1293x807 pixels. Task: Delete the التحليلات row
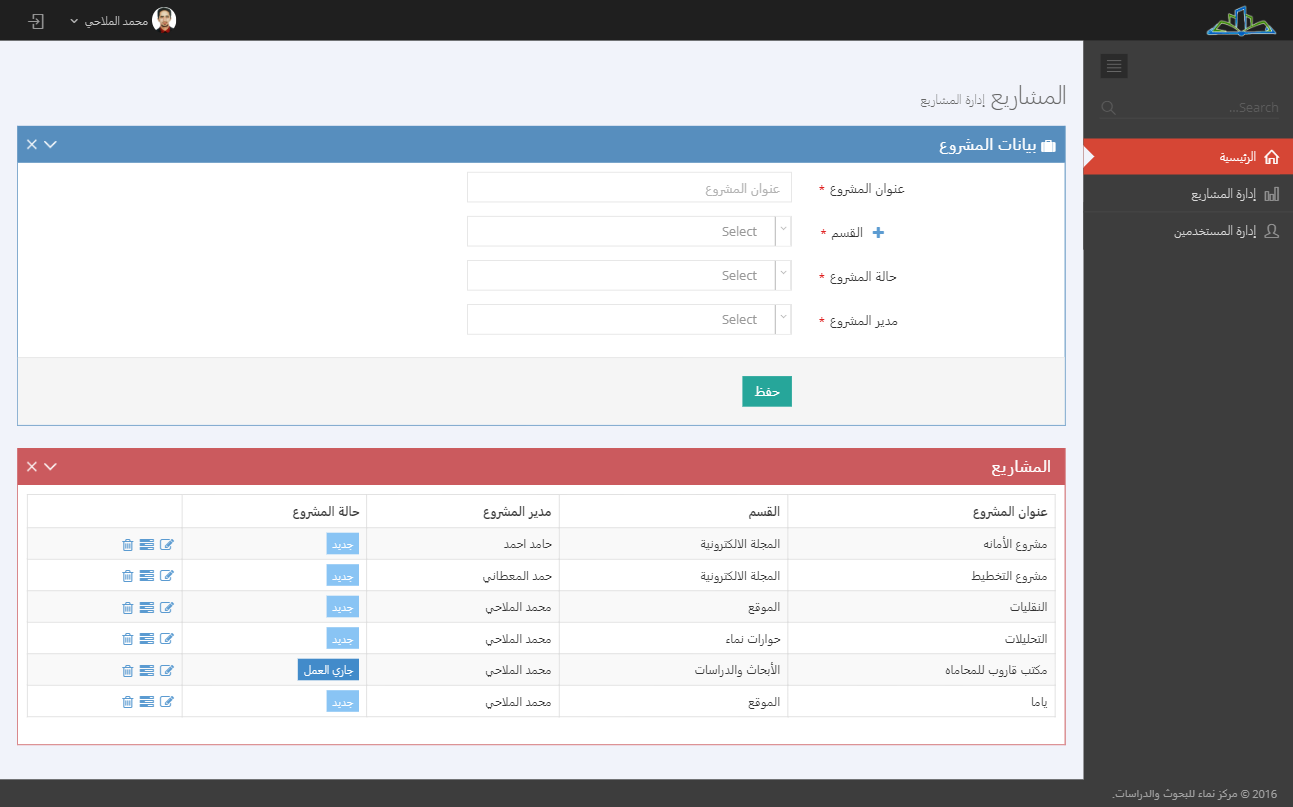(x=127, y=639)
